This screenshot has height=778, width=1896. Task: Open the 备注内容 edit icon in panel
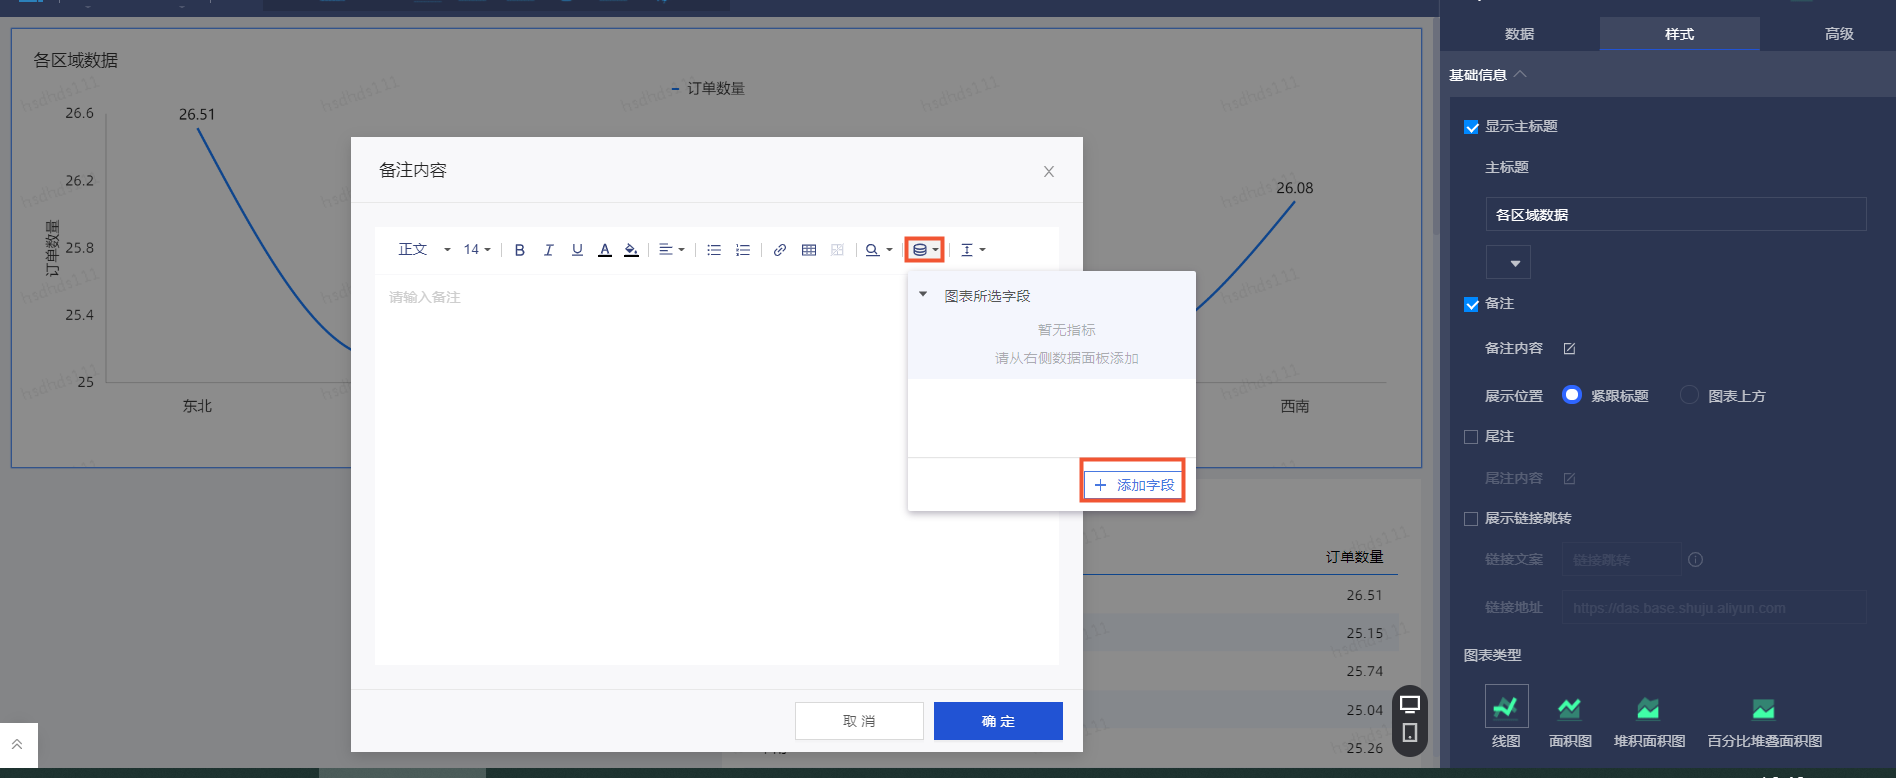(x=1569, y=349)
